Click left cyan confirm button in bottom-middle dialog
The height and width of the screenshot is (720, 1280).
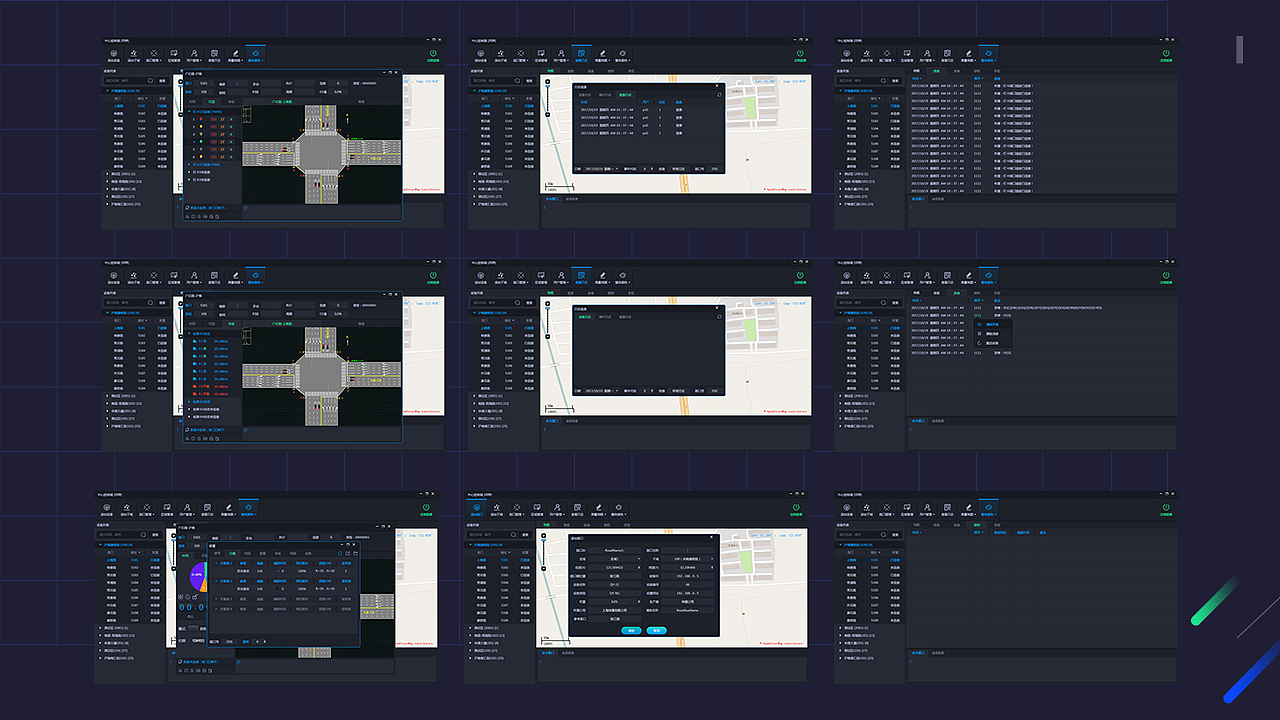(x=631, y=630)
